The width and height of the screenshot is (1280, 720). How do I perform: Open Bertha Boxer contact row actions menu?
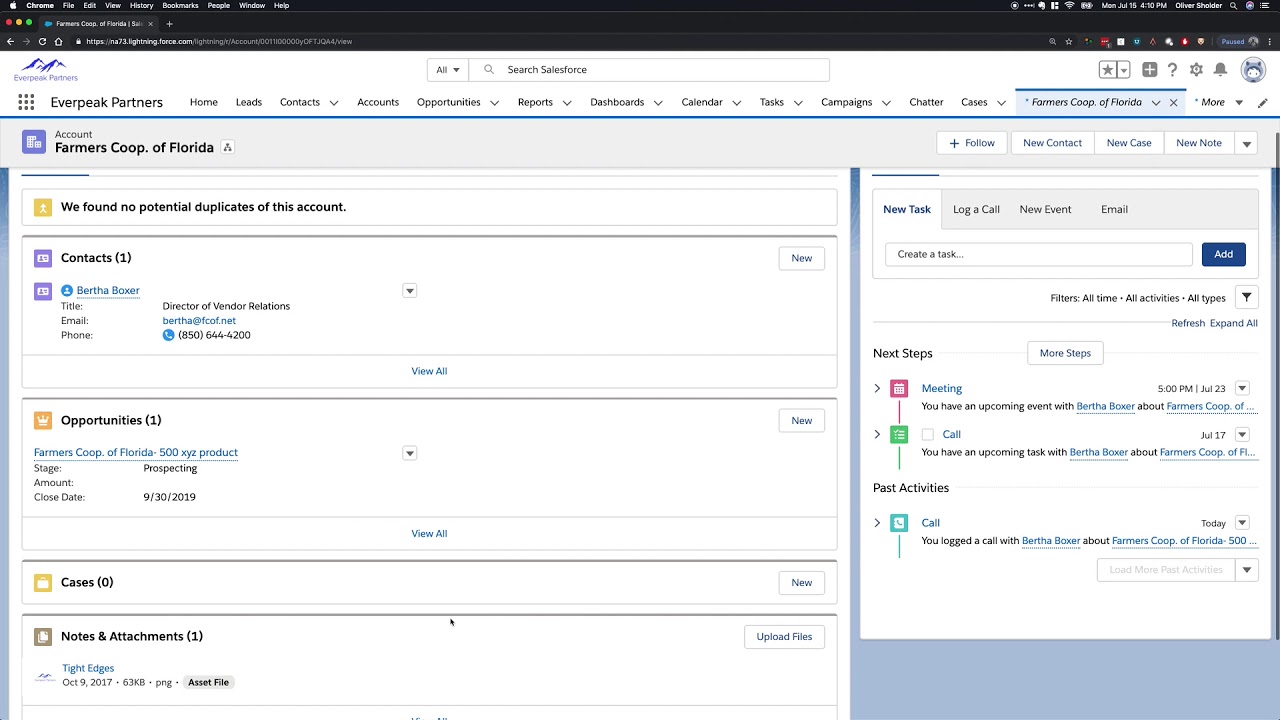[x=409, y=291]
